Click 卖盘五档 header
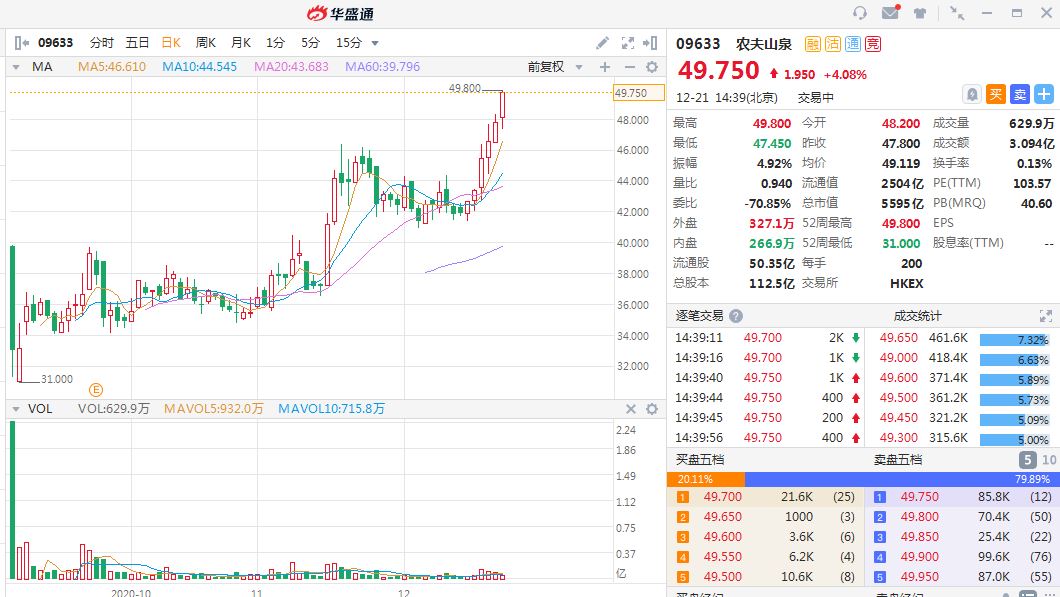Viewport: 1060px width, 597px height. [x=898, y=460]
